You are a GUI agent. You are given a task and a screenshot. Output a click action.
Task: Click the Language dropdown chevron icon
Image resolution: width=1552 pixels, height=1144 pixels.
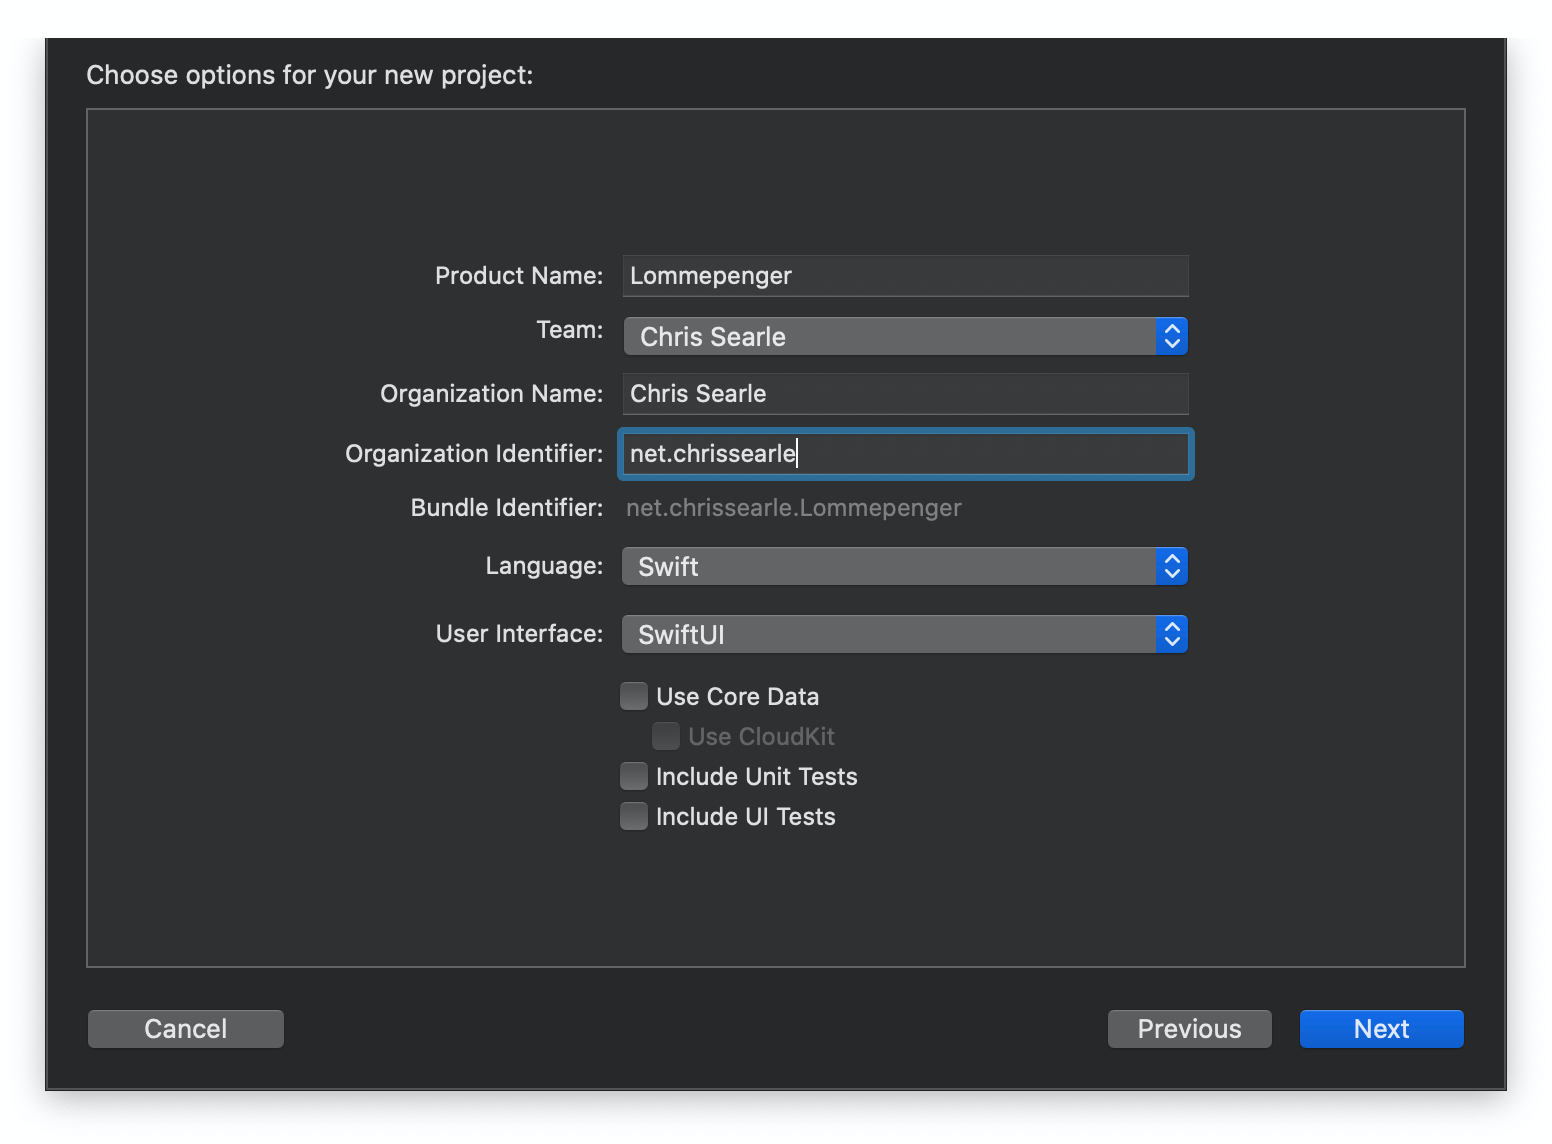coord(1171,566)
